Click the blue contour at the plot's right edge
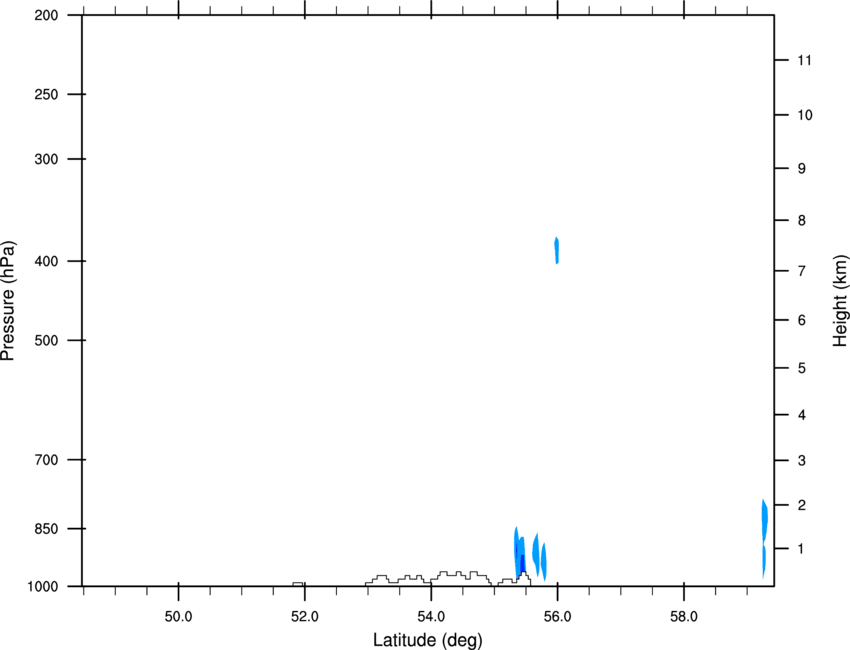Viewport: 850px width, 650px height. [764, 538]
